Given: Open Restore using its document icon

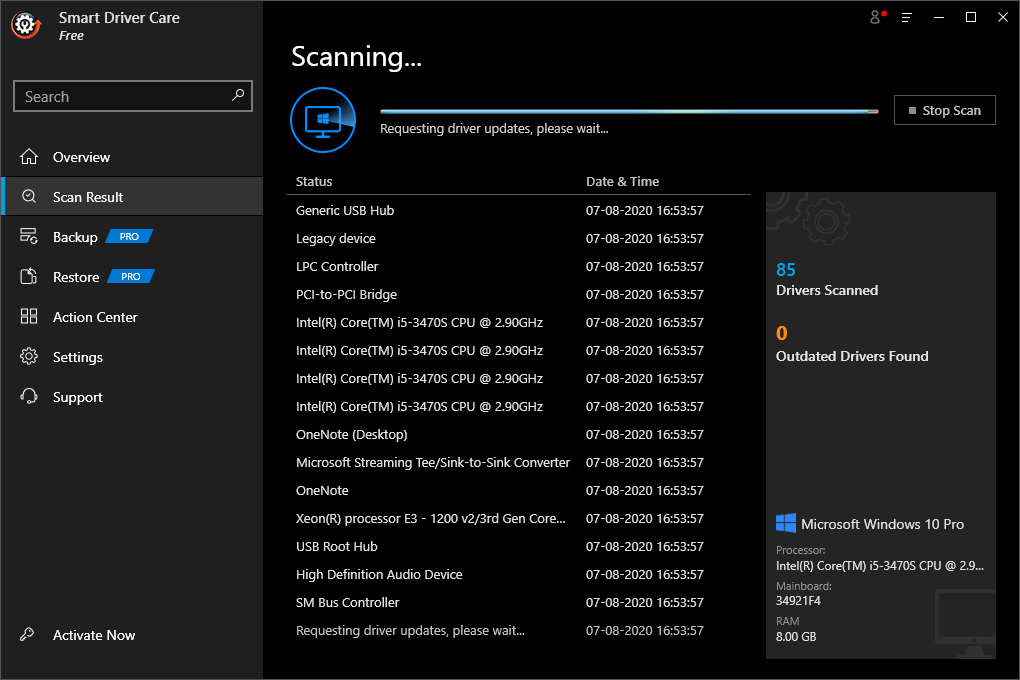Looking at the screenshot, I should 30,276.
